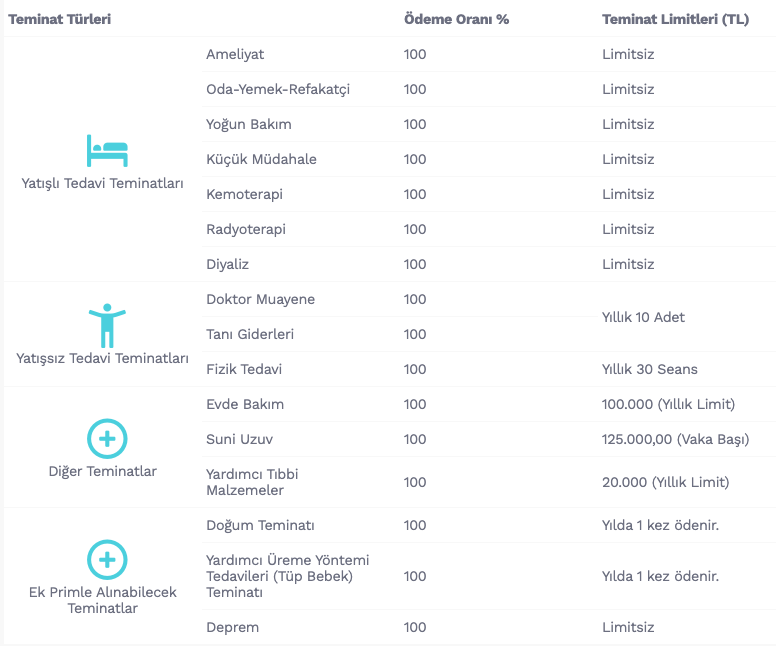Click the Teminat Türleri column header
The width and height of the screenshot is (776, 646).
(59, 19)
